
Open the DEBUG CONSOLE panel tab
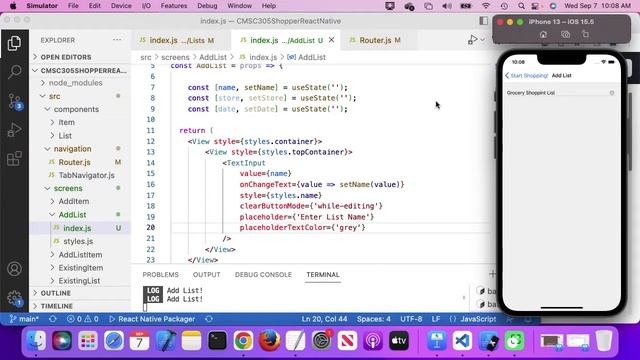[263, 275]
